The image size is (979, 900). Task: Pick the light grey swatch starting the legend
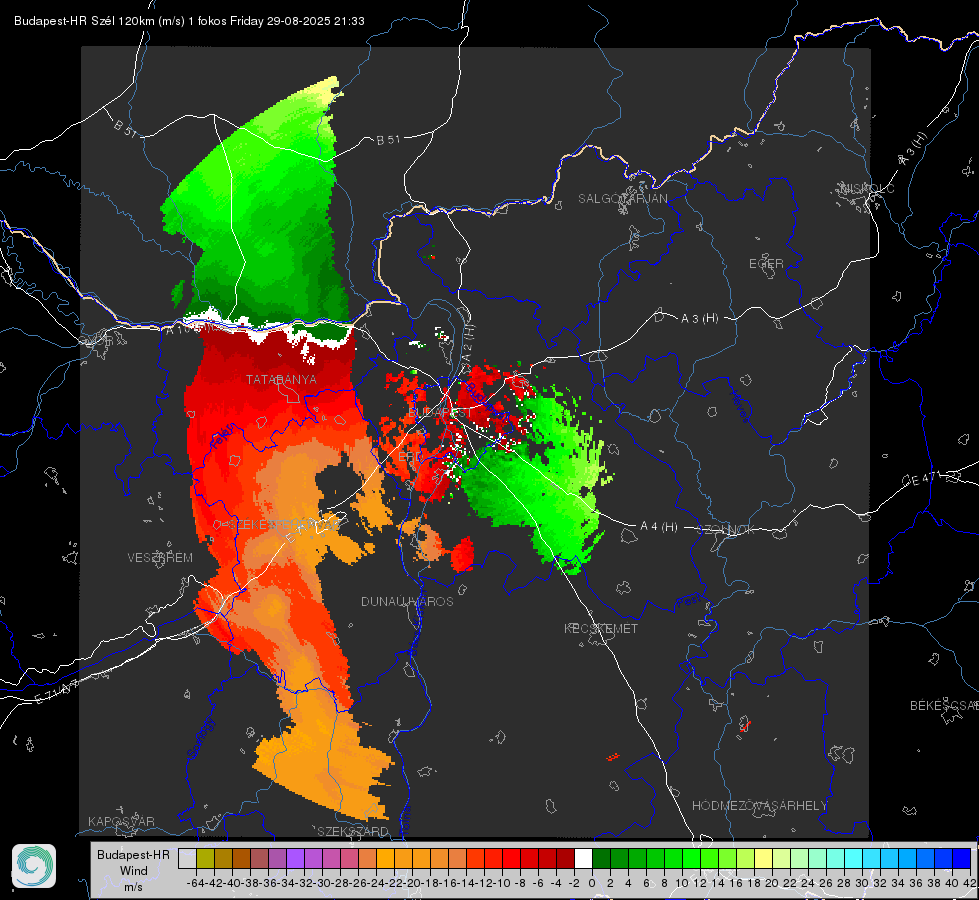[x=187, y=859]
